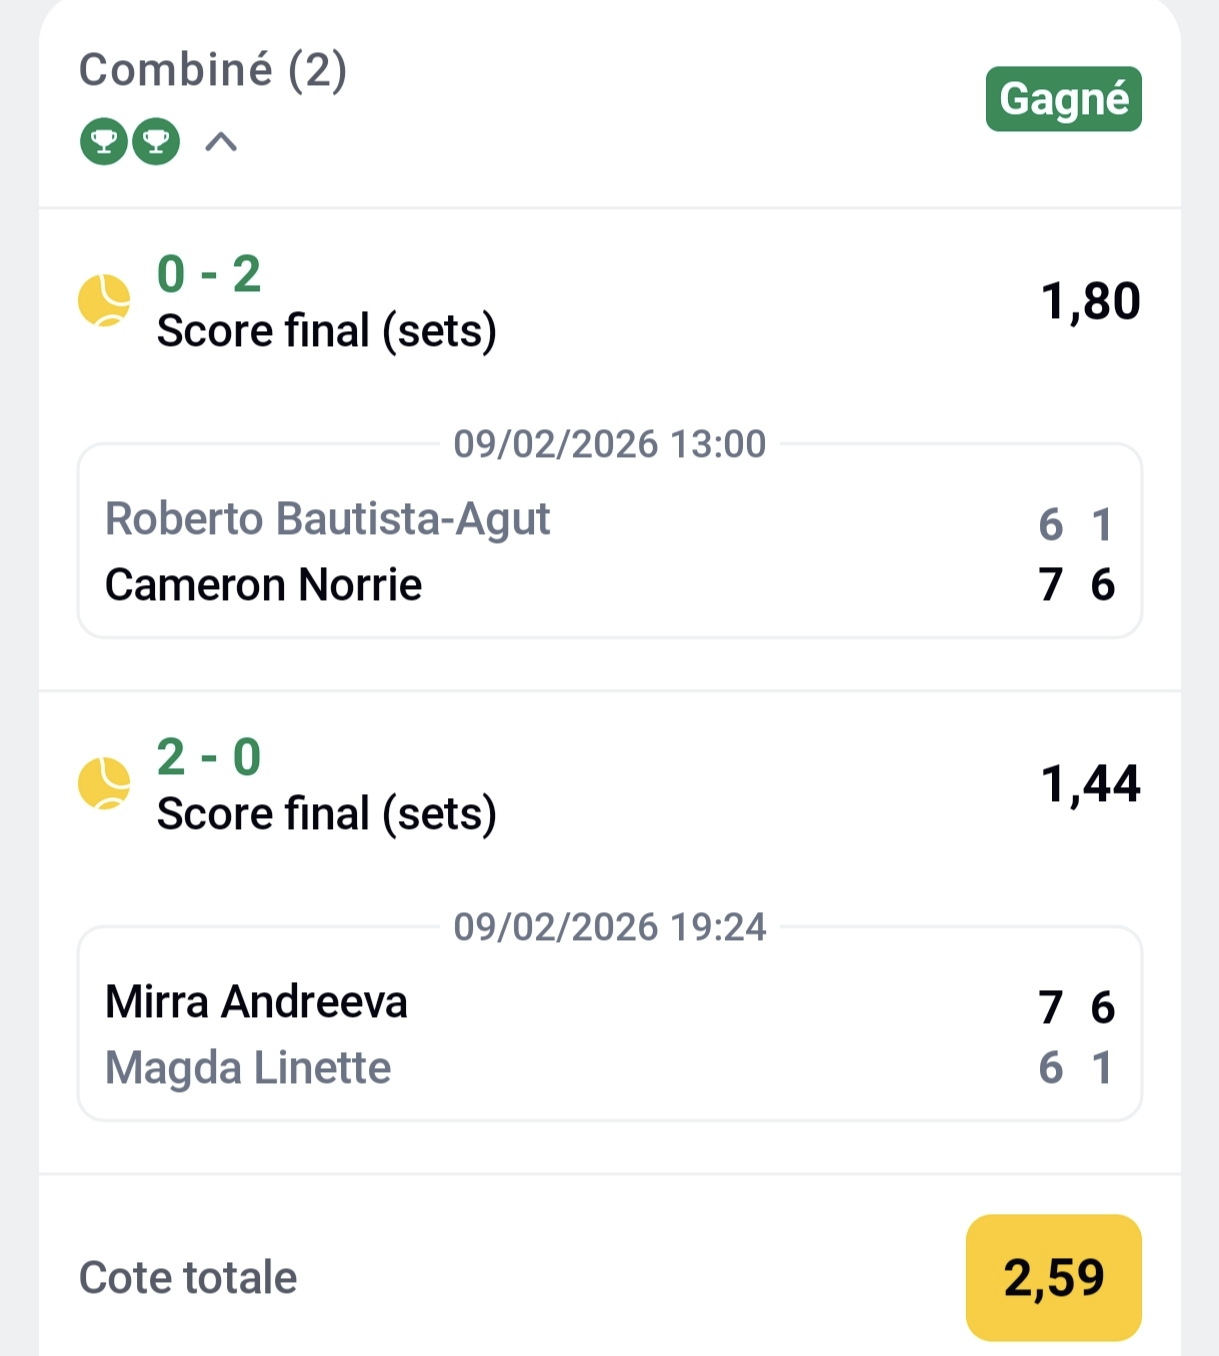
Task: Click the second green trophy icon
Action: click(x=156, y=141)
